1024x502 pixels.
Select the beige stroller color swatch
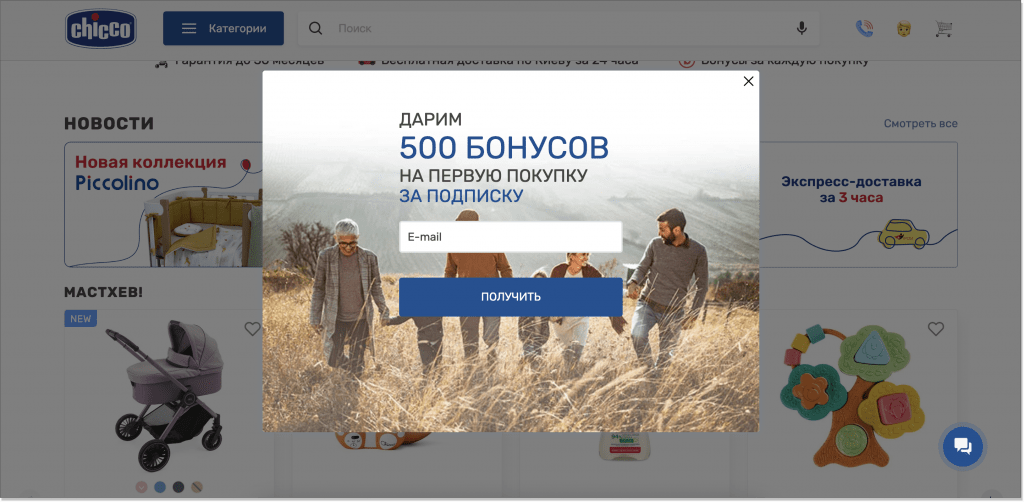[x=197, y=487]
